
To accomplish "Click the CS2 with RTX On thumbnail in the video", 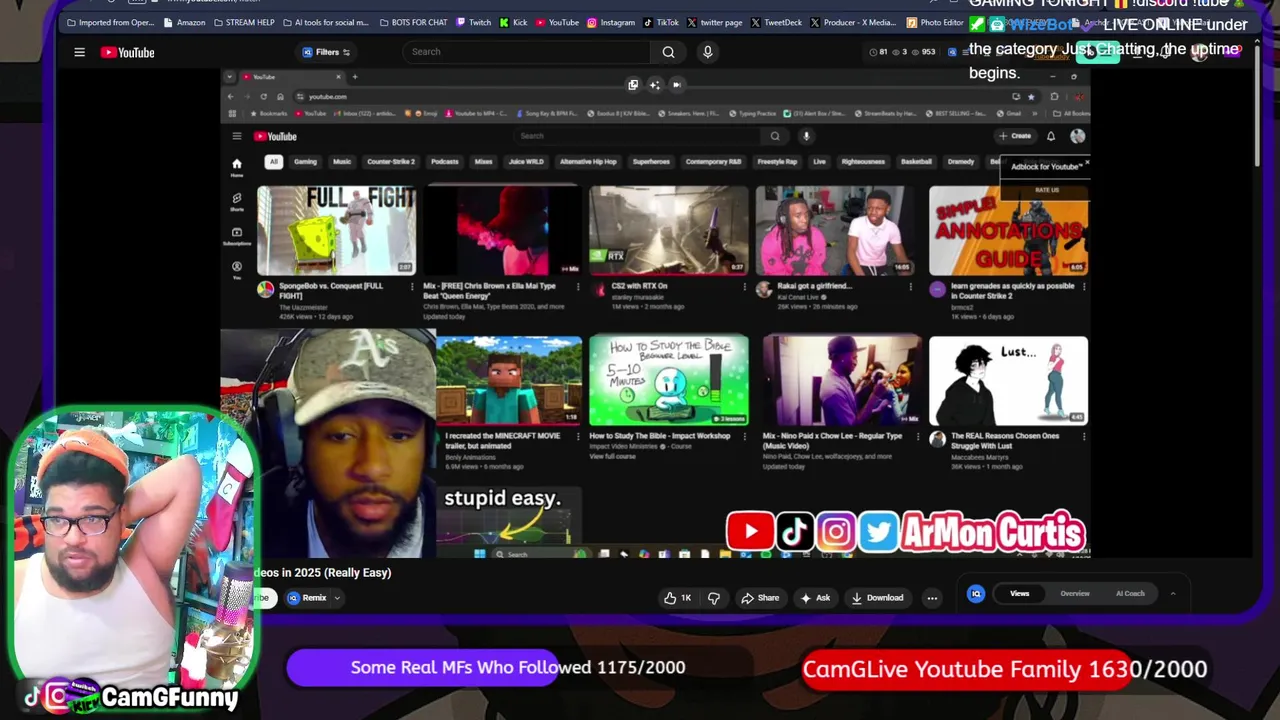I will [668, 230].
